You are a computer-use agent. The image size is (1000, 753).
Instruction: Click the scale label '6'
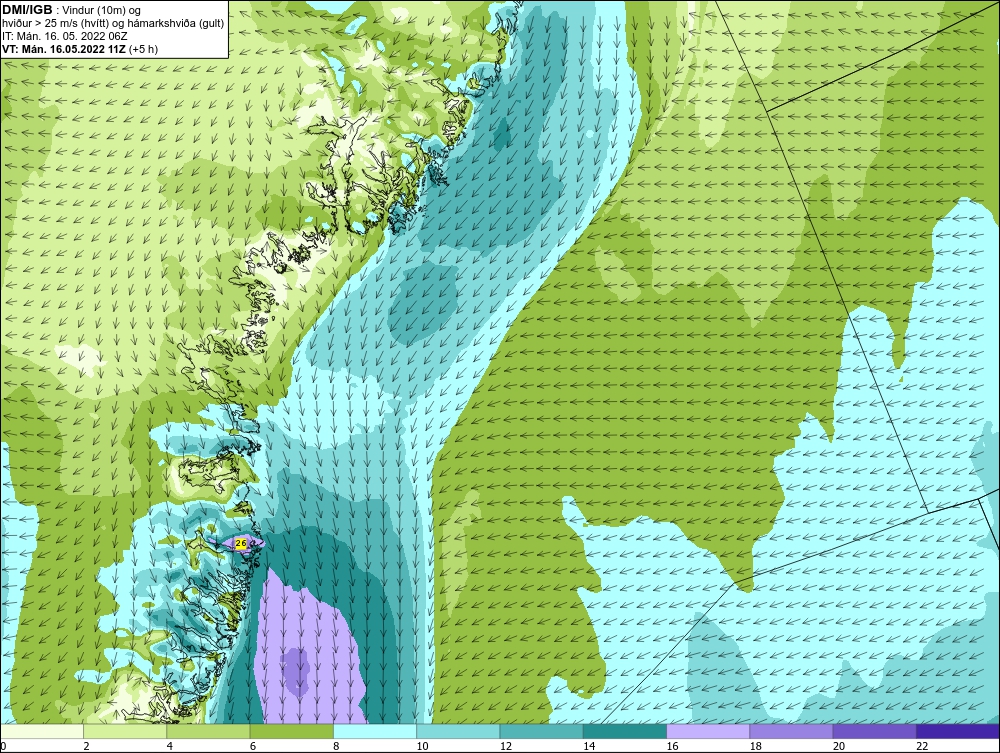[253, 747]
